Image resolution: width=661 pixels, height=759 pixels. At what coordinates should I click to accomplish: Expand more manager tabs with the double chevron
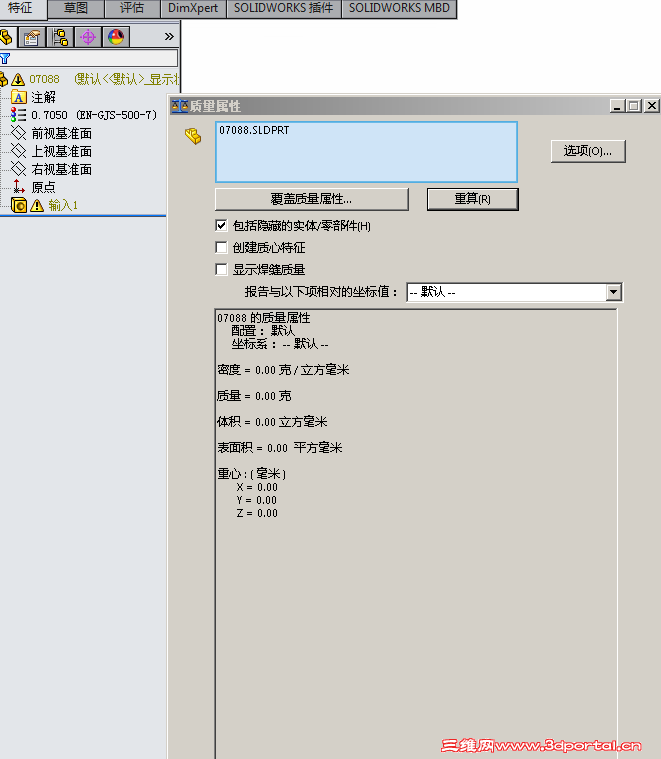pos(169,37)
